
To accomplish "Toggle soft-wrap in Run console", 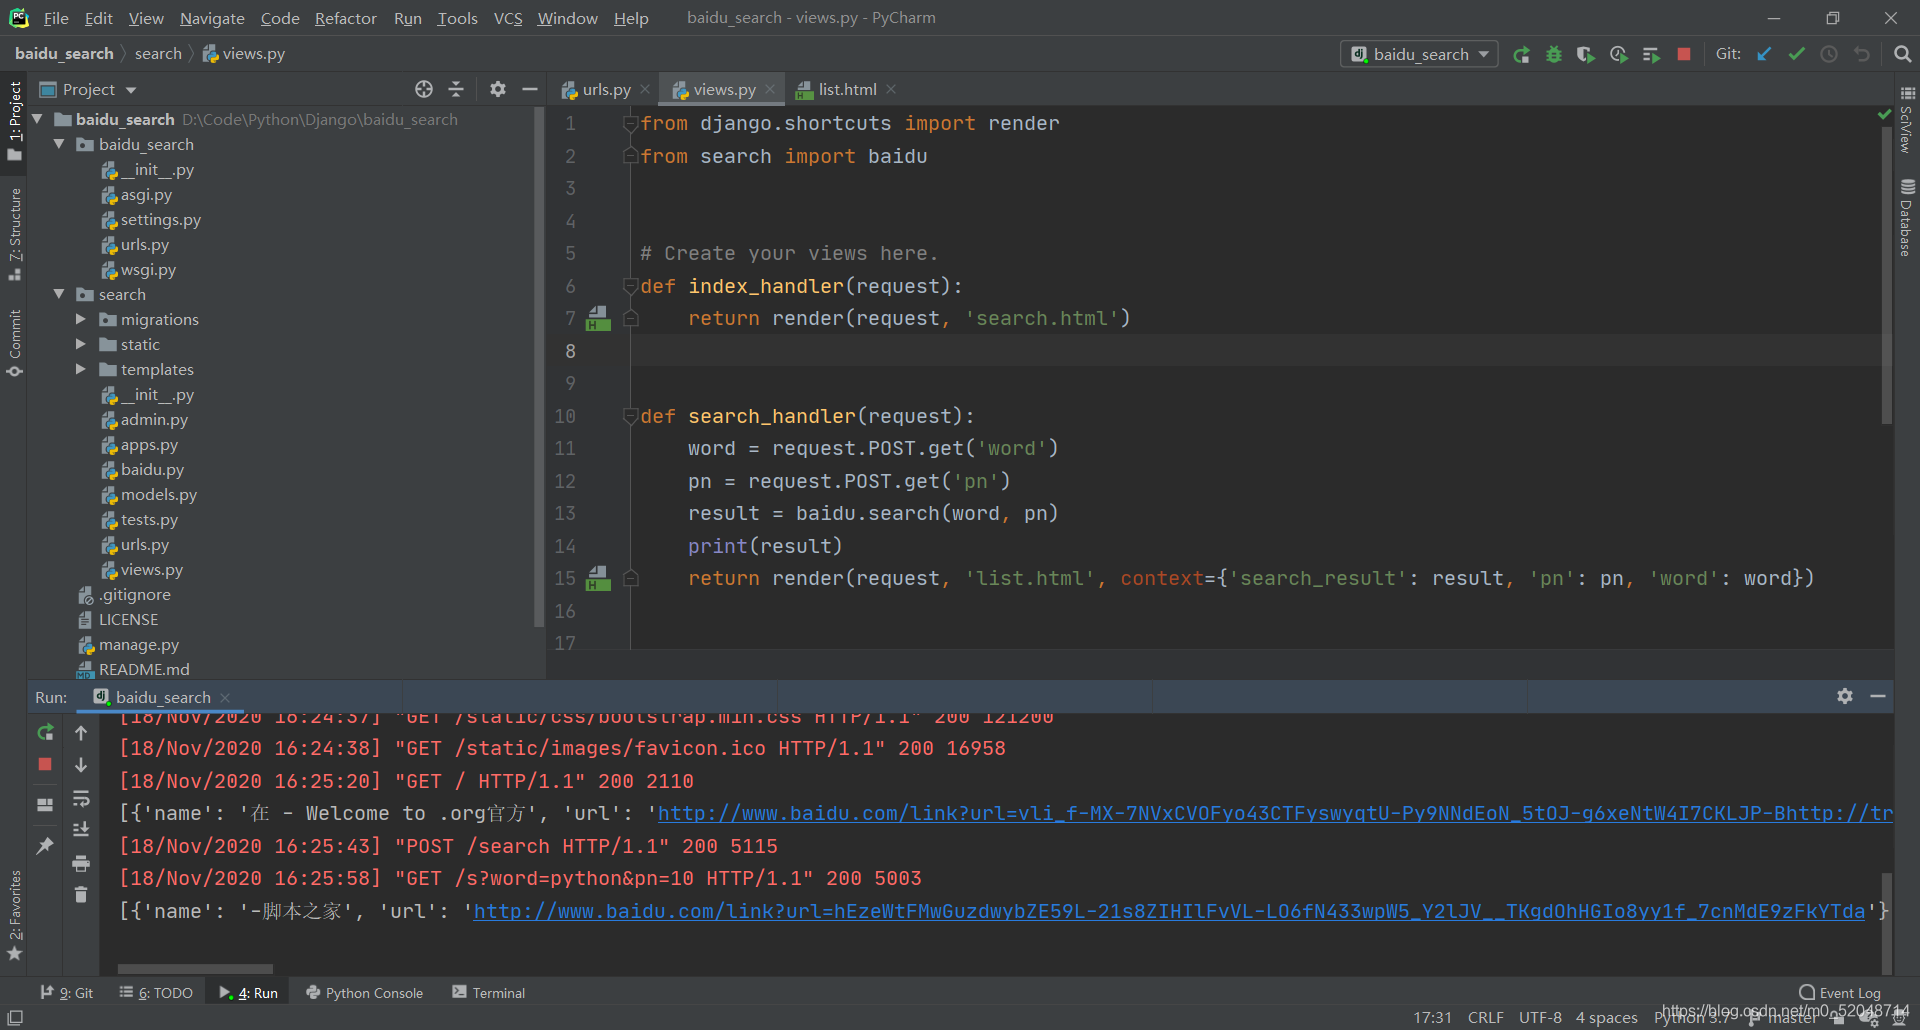I will pos(81,798).
